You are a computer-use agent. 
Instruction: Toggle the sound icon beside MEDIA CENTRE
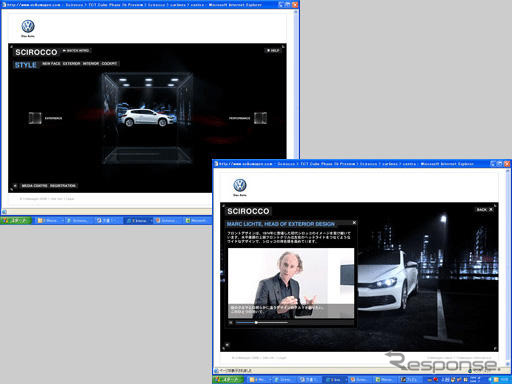pyautogui.click(x=15, y=186)
